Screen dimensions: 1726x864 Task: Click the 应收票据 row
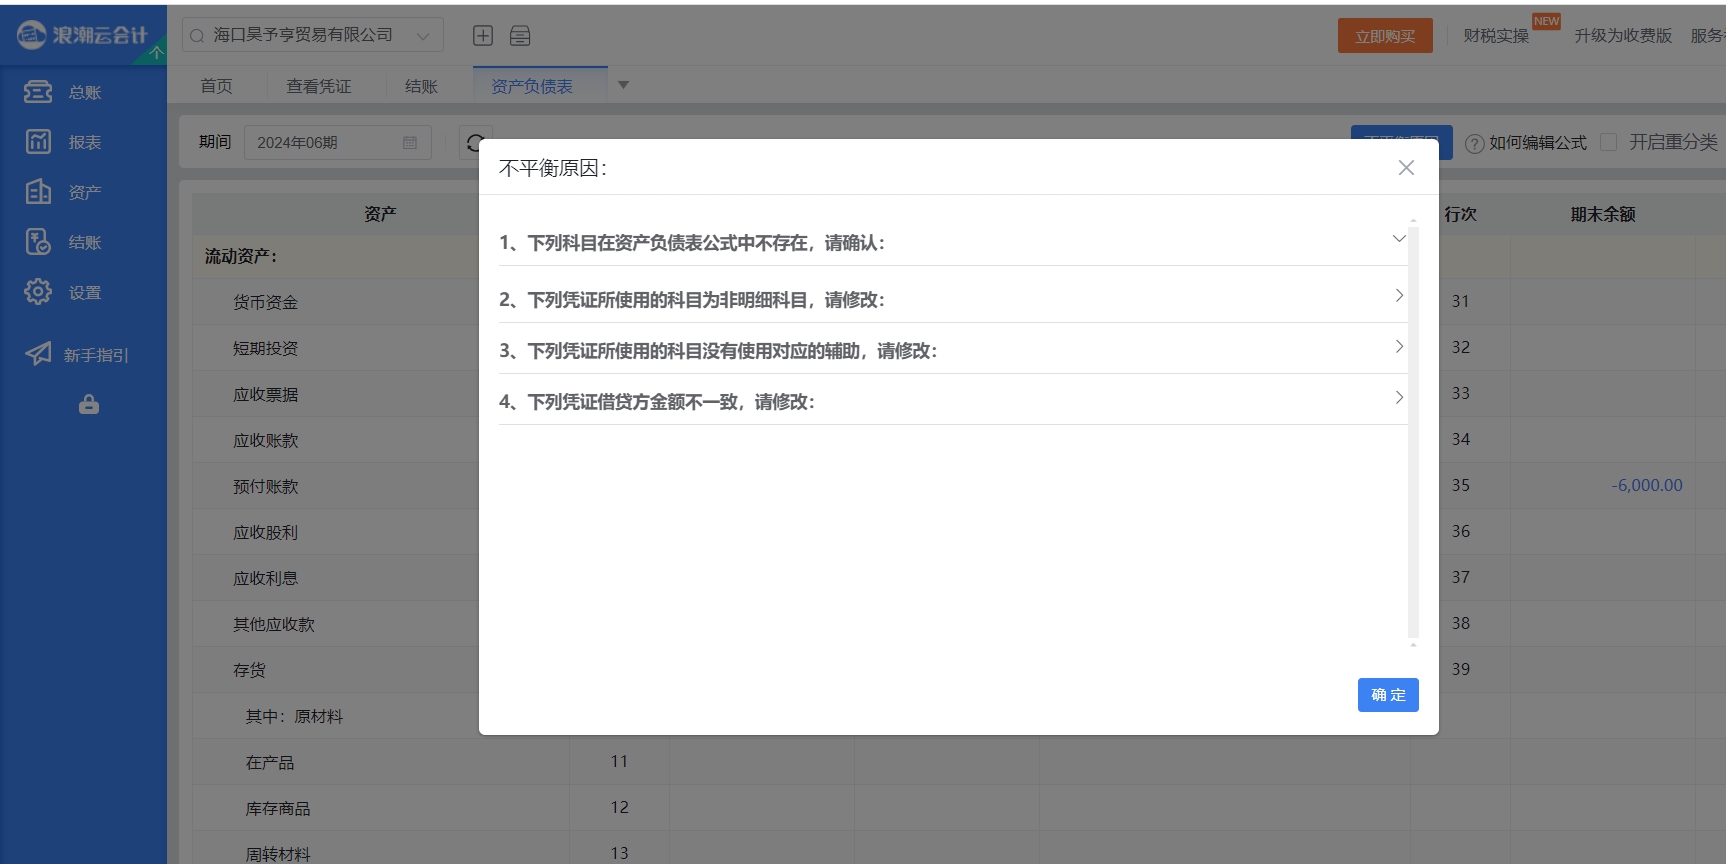click(x=265, y=394)
